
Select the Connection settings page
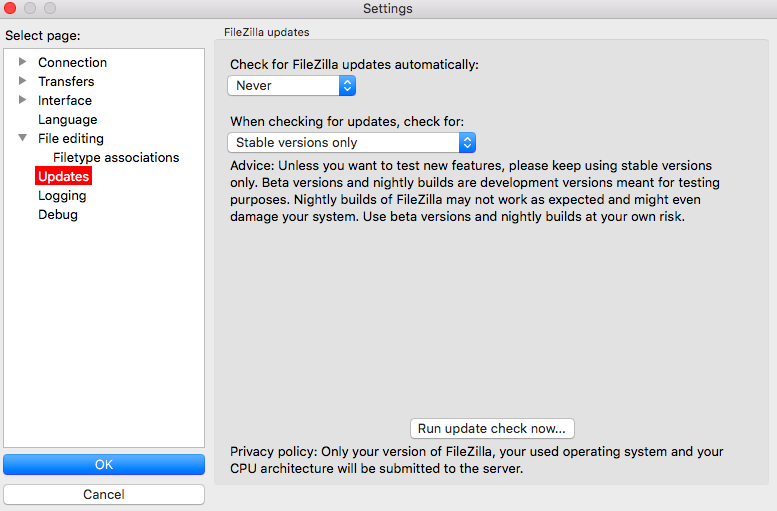click(x=72, y=62)
